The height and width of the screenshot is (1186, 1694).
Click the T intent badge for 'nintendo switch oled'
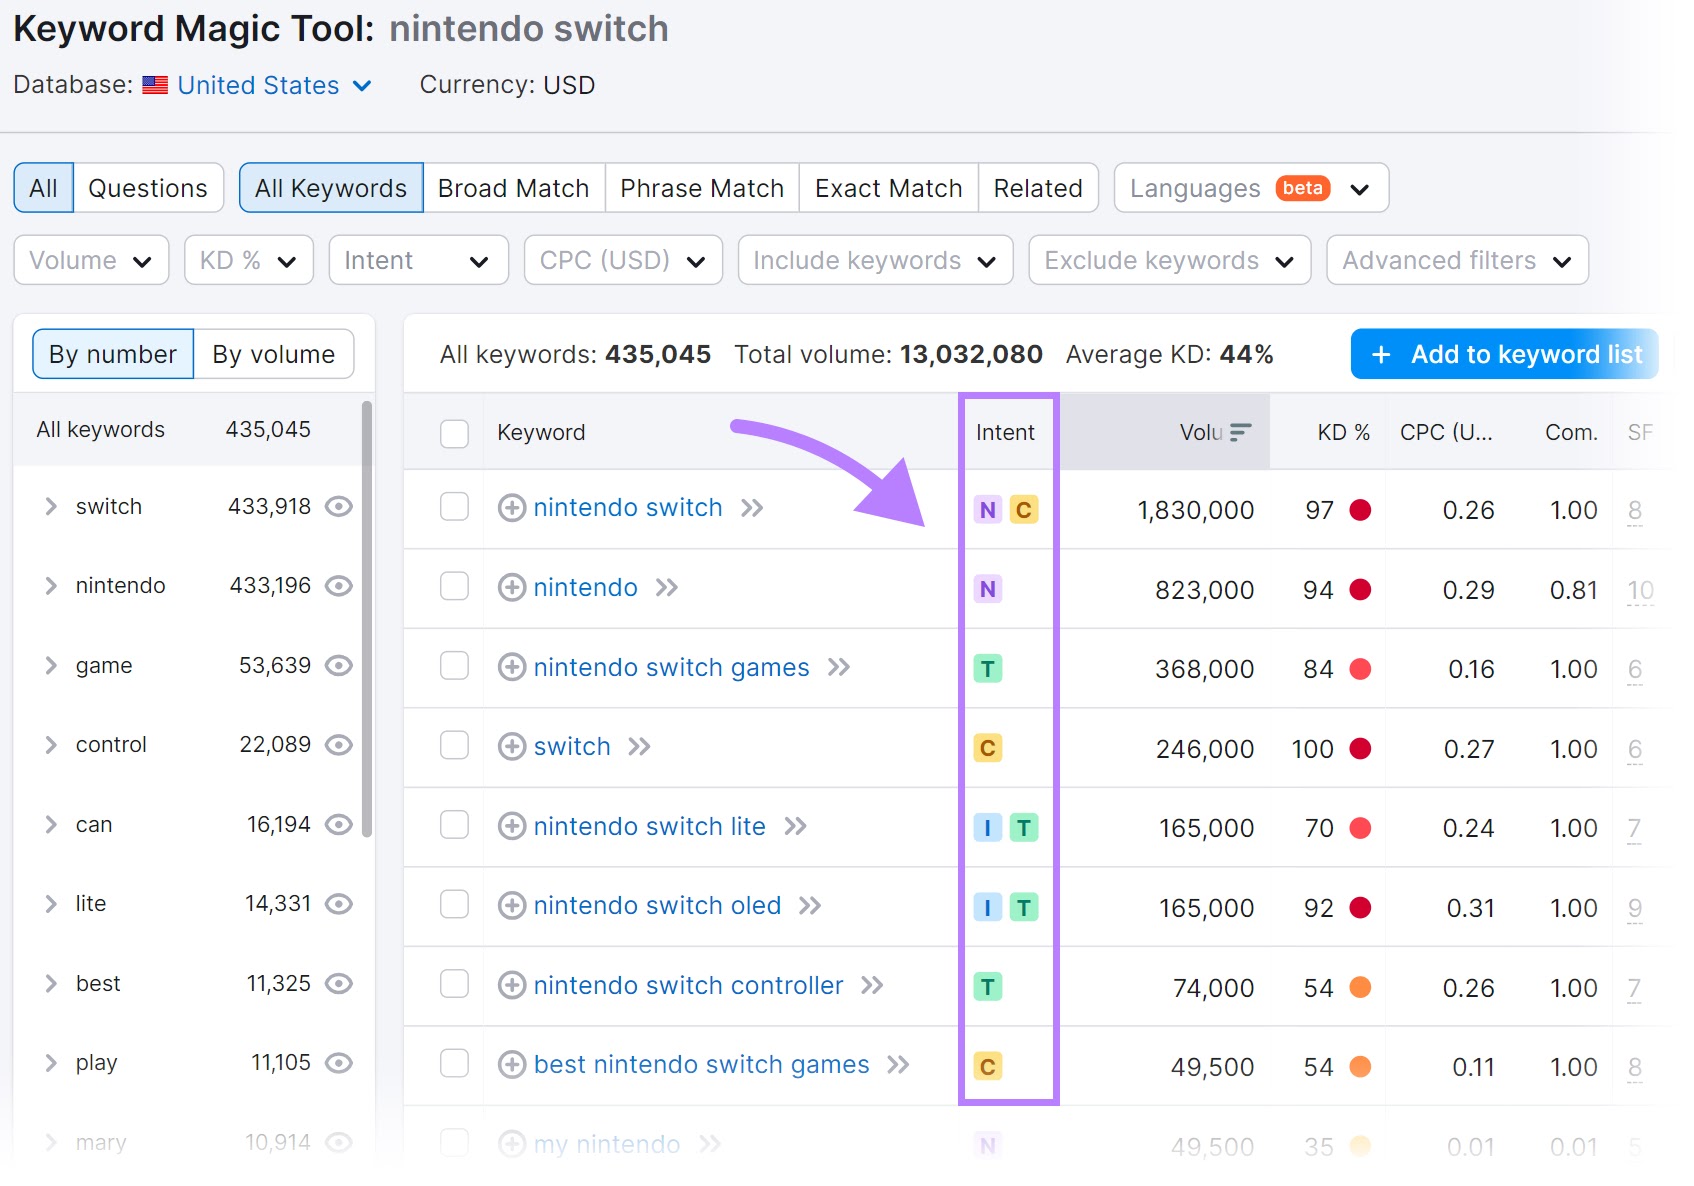coord(1024,908)
